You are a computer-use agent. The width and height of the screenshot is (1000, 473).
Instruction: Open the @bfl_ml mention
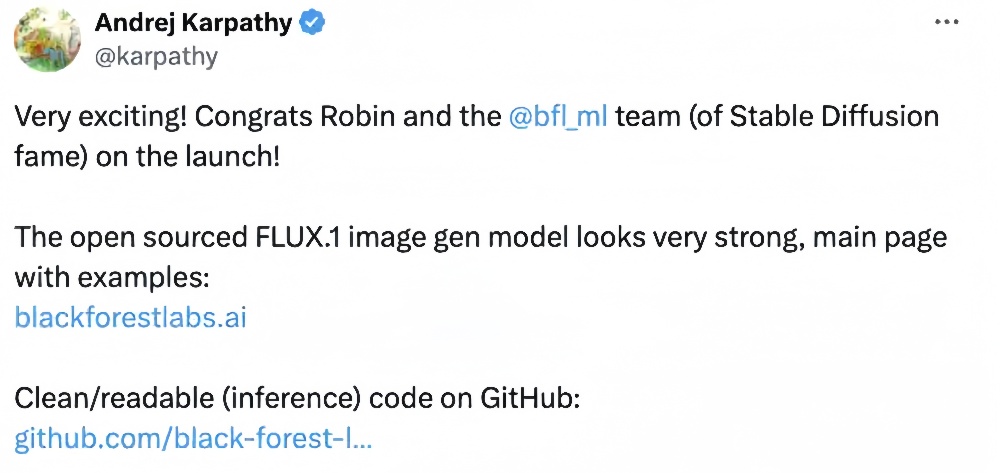[x=557, y=117]
